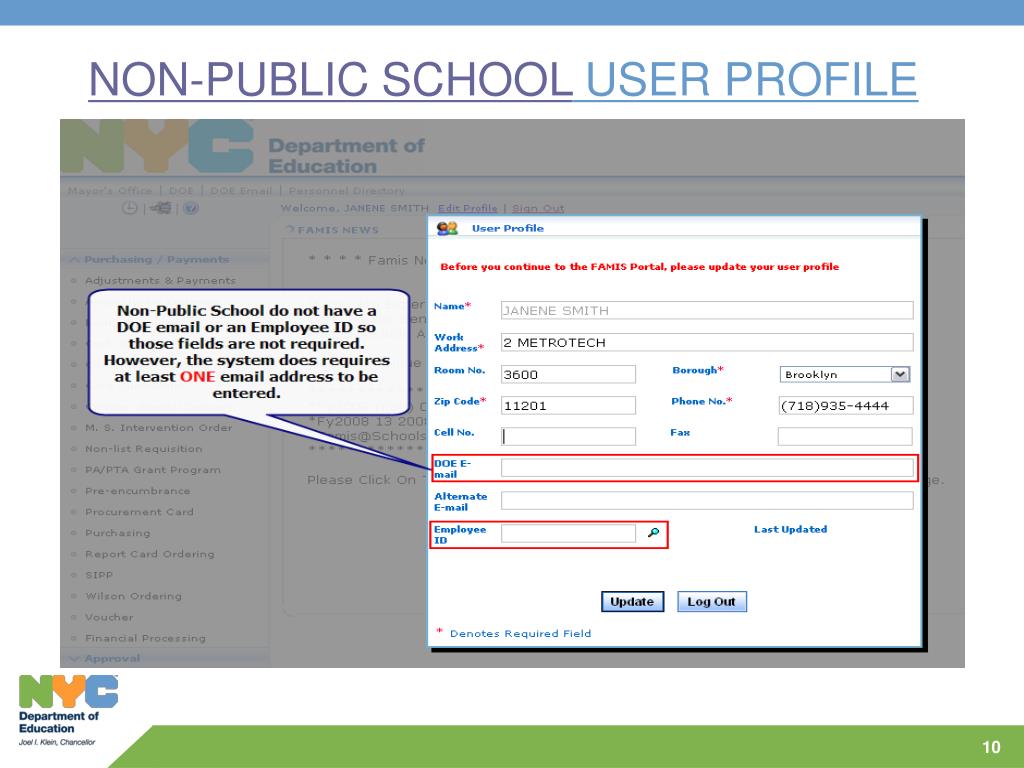Screen dimensions: 1024x768
Task: Click the Employee ID search magnifier icon
Action: click(653, 533)
